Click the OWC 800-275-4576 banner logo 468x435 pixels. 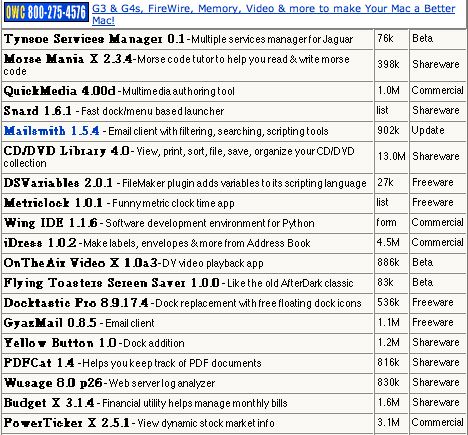[x=46, y=13]
